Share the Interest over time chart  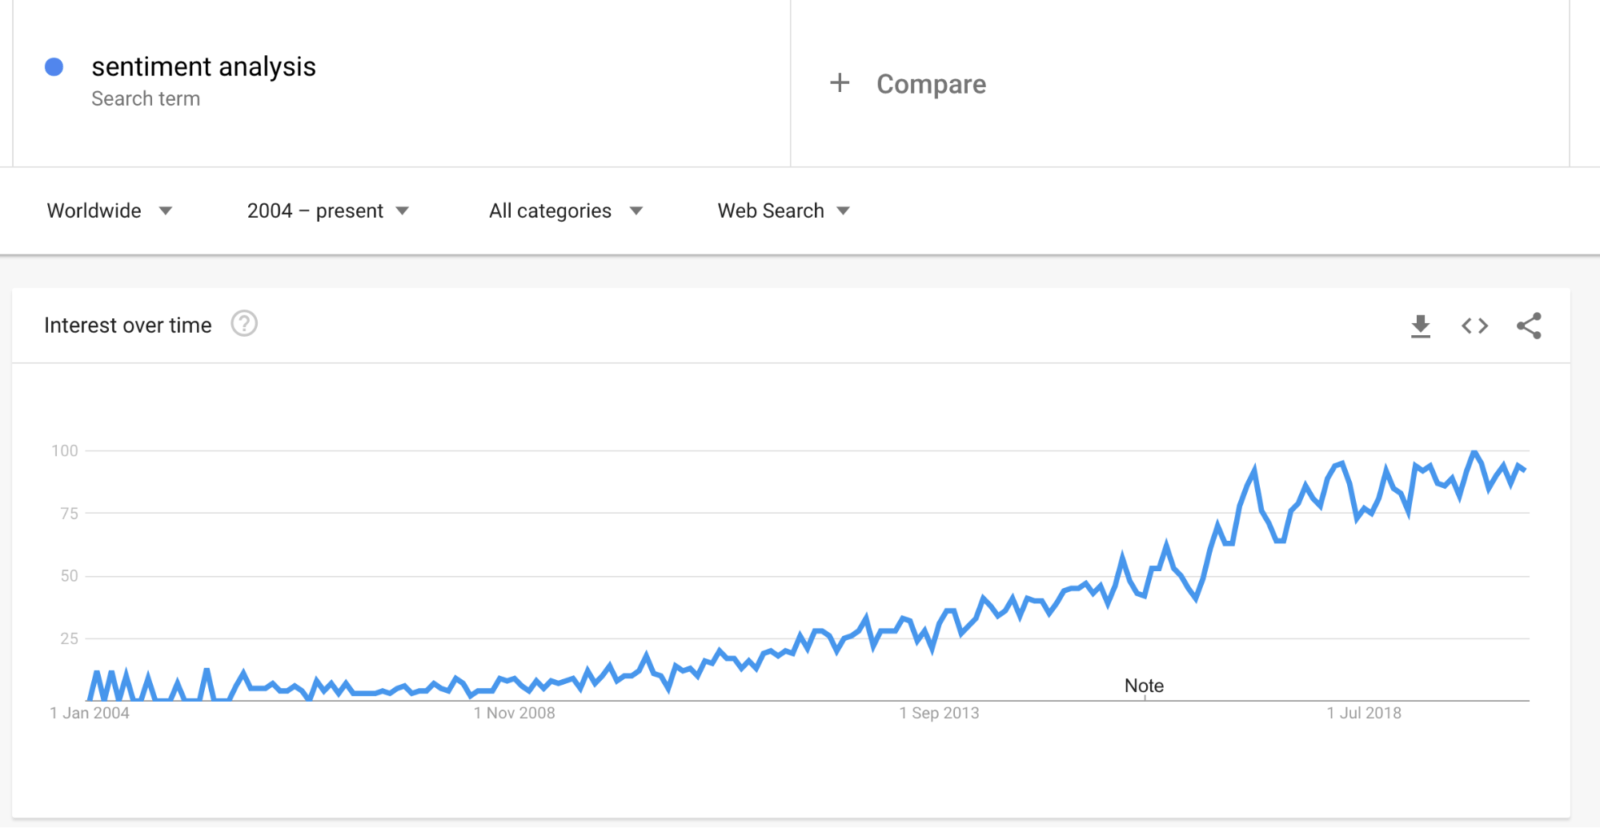(1528, 325)
